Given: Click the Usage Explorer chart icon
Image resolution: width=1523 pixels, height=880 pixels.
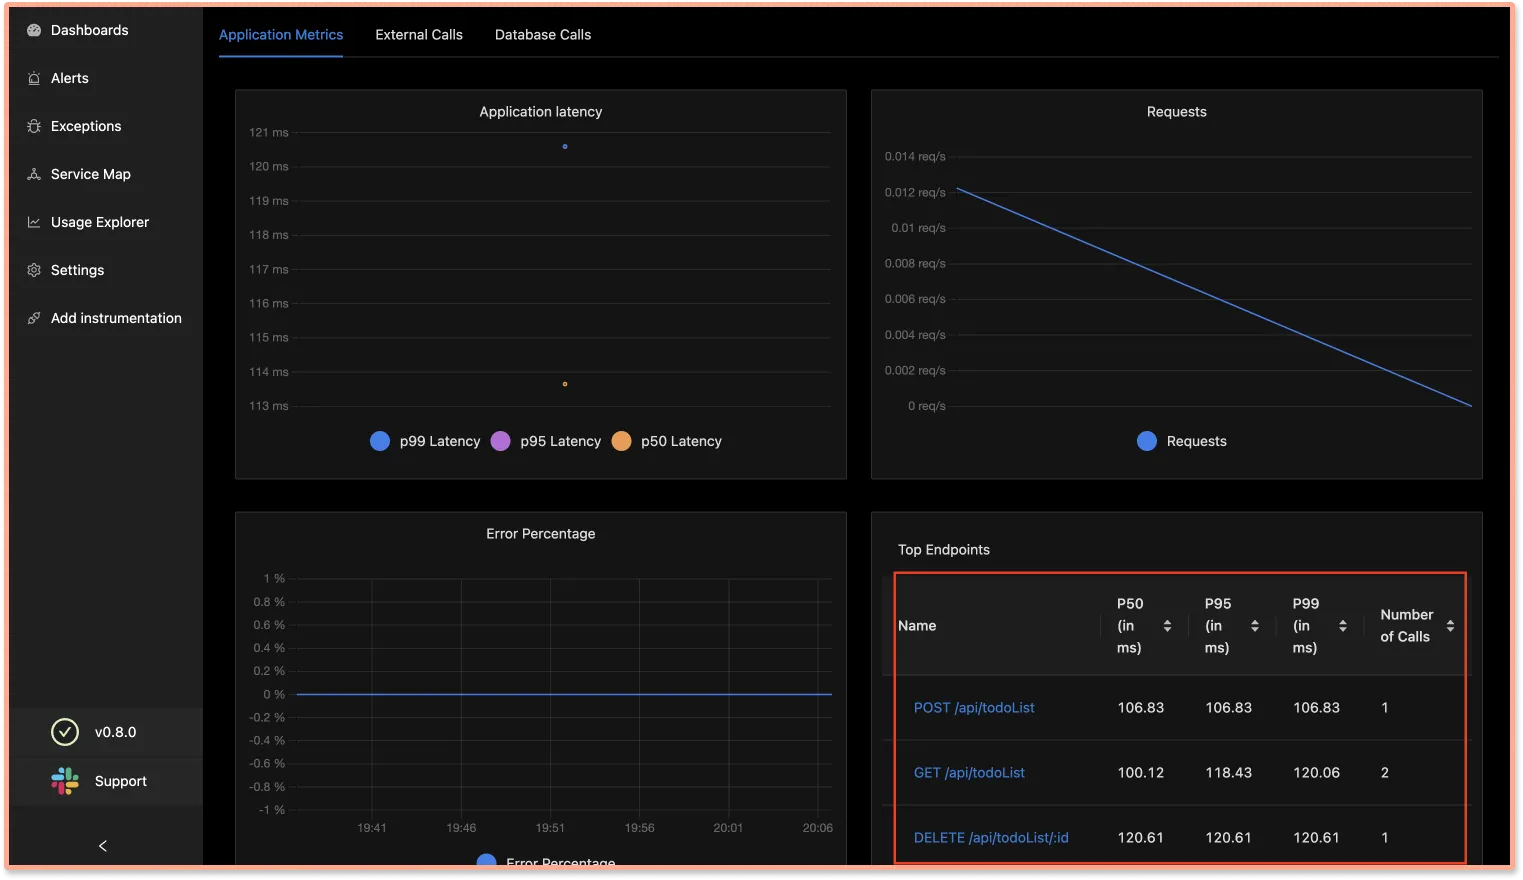Looking at the screenshot, I should click(x=34, y=222).
